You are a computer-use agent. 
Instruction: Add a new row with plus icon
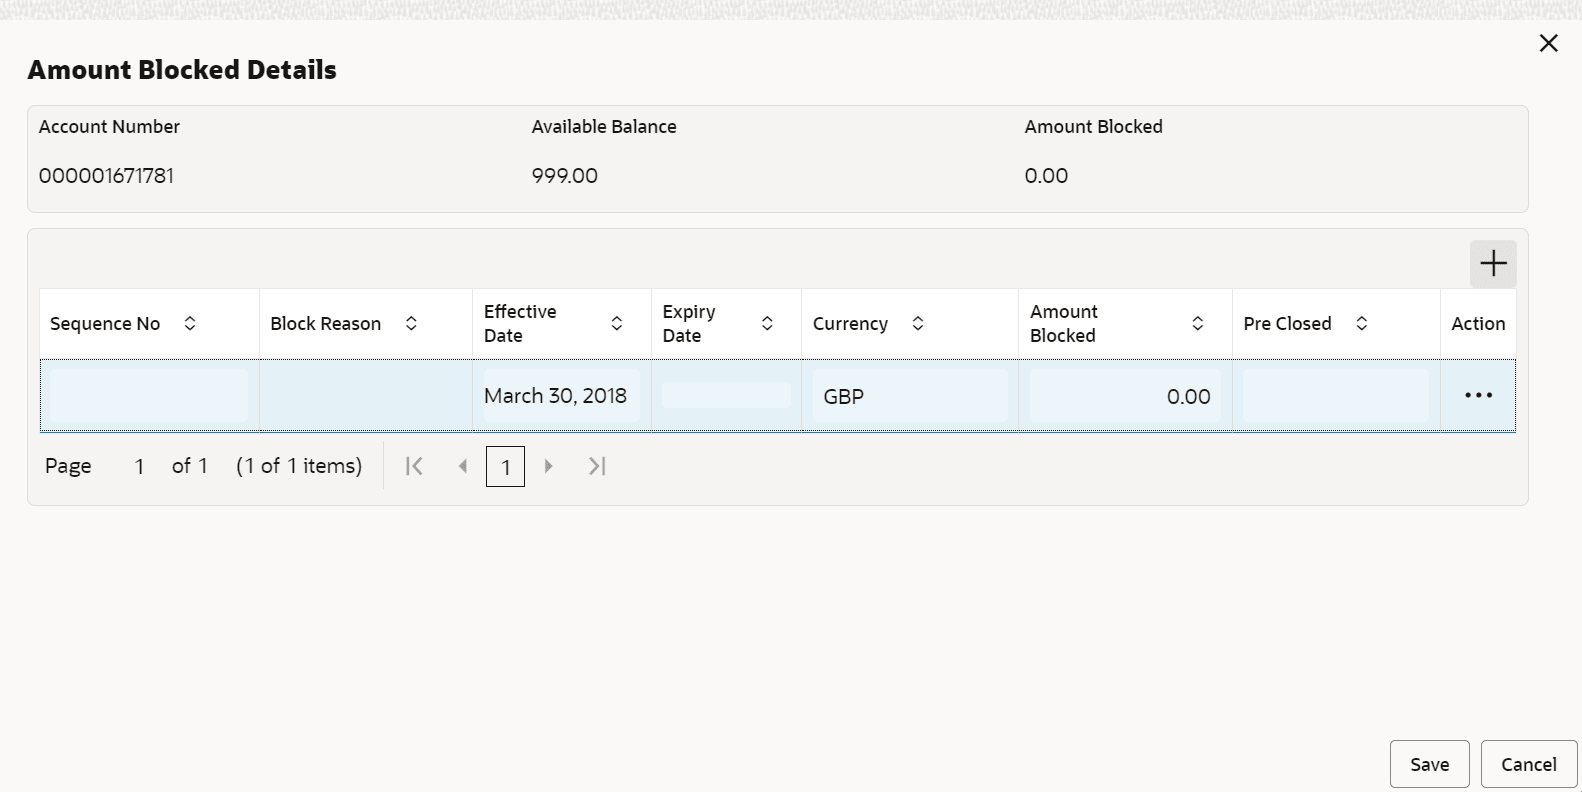(1493, 264)
